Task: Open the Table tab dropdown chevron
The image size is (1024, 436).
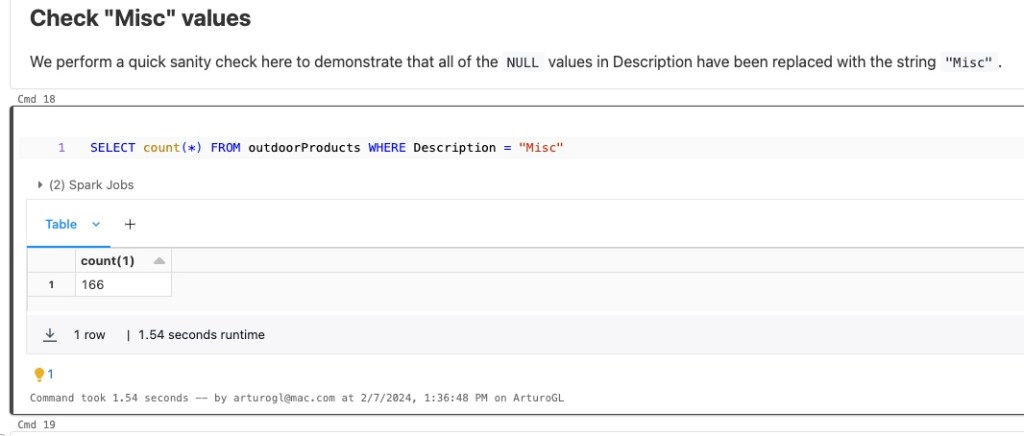Action: [96, 225]
